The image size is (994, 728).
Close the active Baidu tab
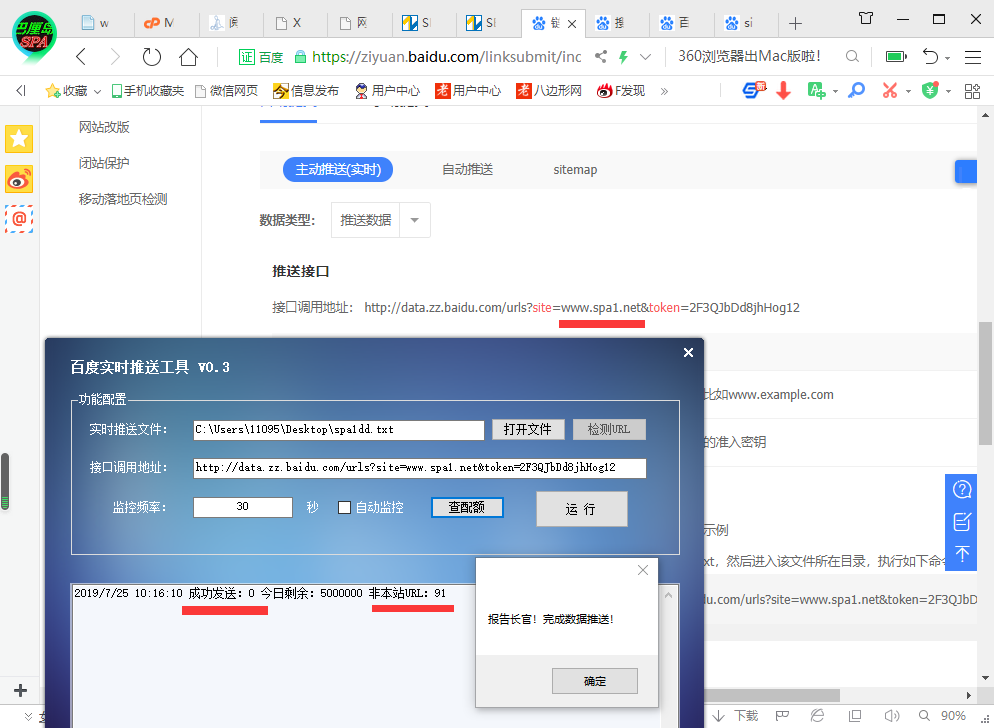(572, 24)
